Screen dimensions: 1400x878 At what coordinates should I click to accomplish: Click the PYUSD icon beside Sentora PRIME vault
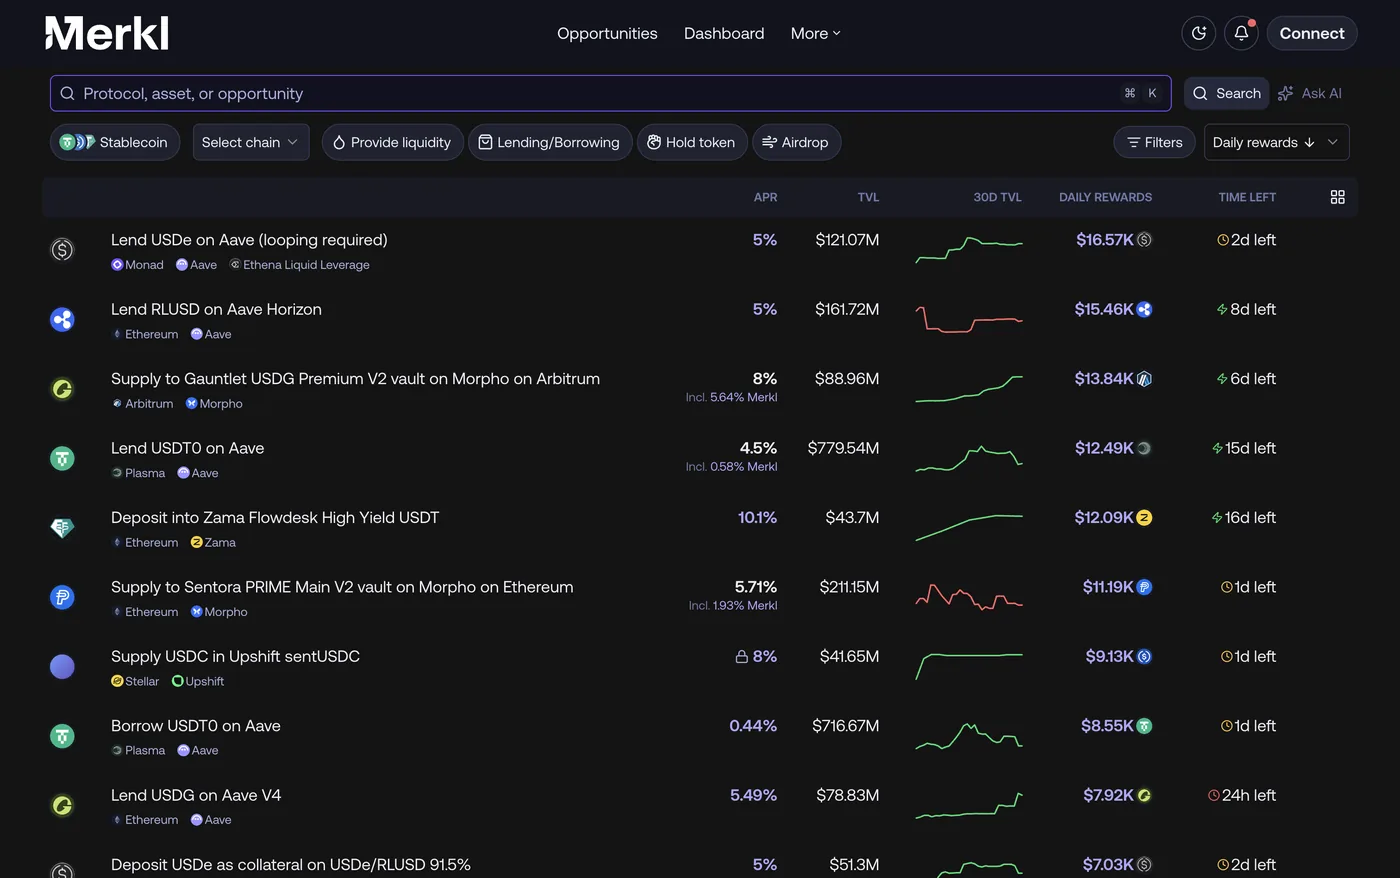[x=62, y=597]
